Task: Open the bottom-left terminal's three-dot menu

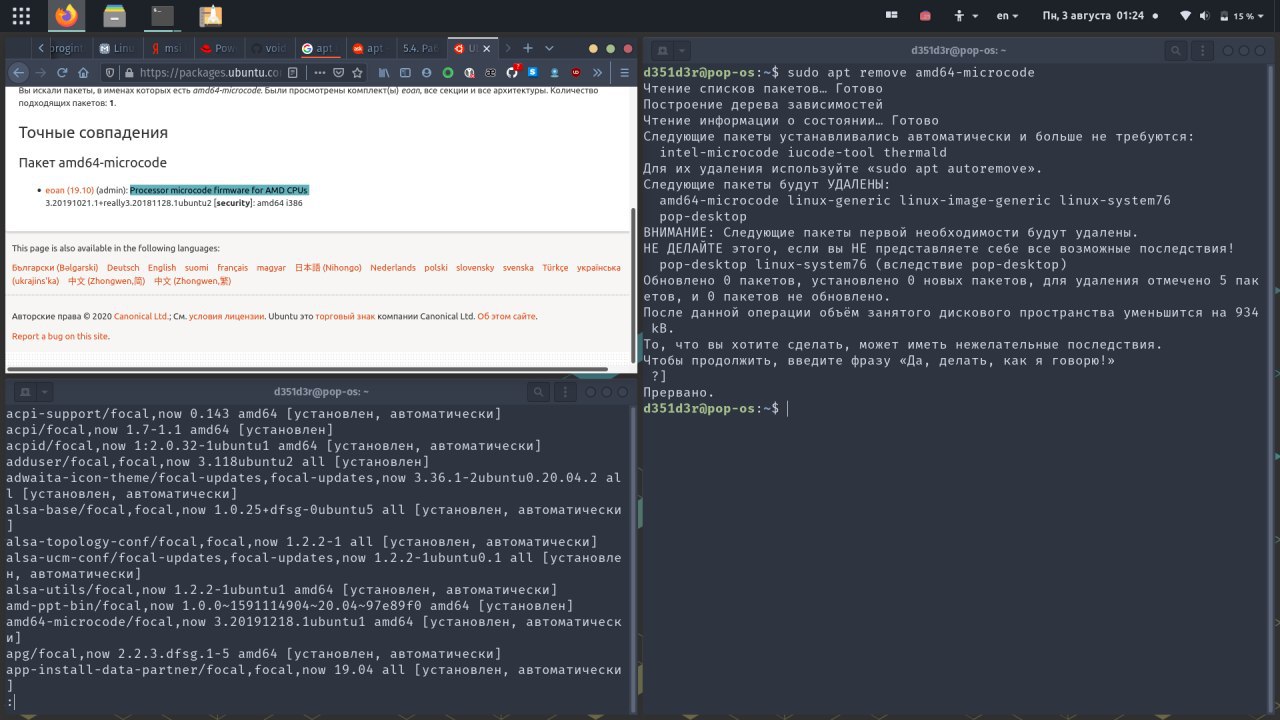Action: (567, 392)
